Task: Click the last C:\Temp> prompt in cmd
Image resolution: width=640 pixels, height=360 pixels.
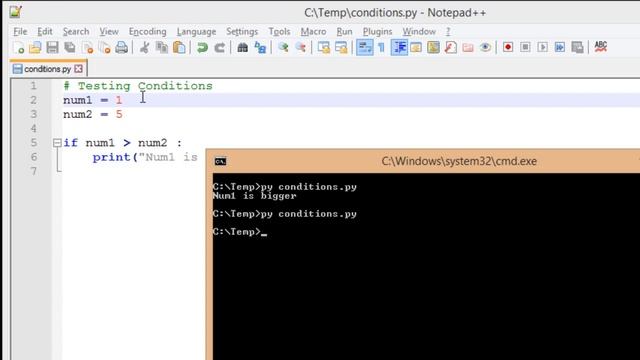Action: point(236,232)
